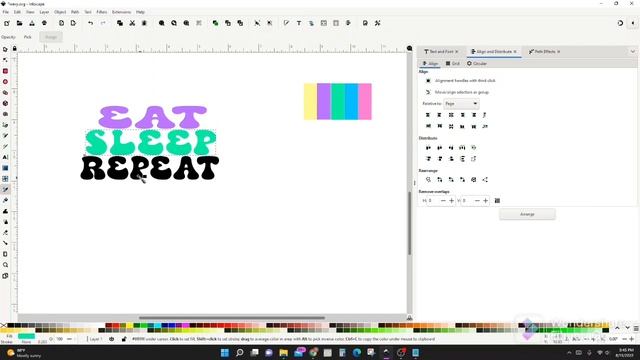Click the Text tool T icon in top toolbar
640x360 pixels.
299,23
